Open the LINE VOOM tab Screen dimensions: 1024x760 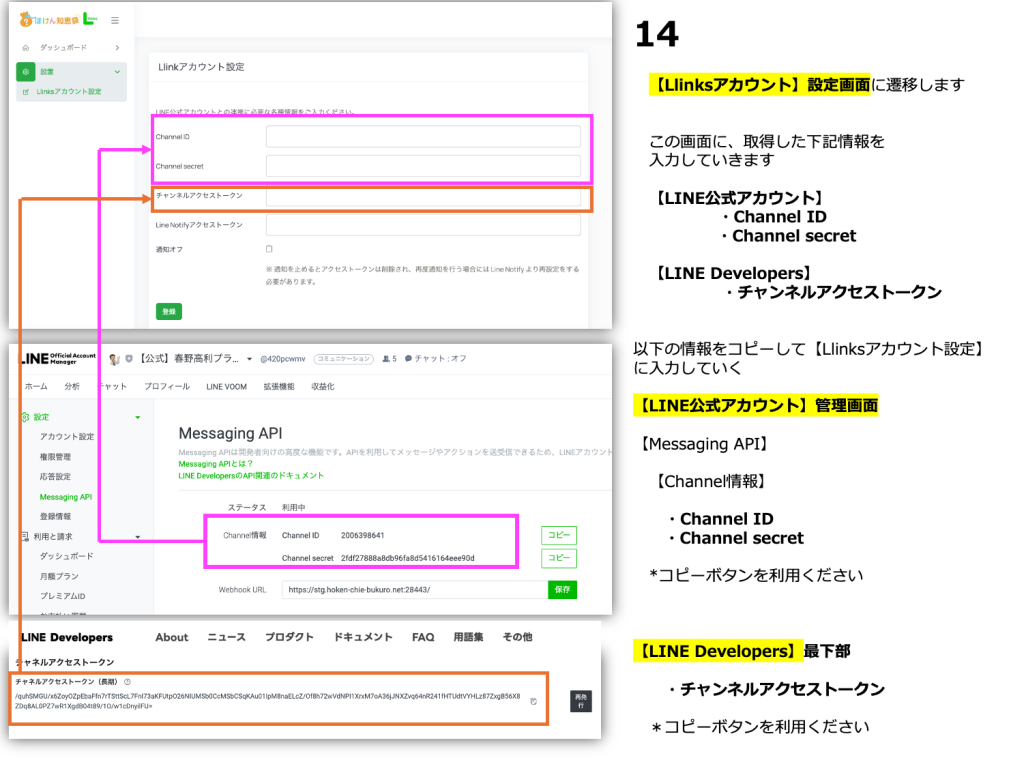(x=227, y=387)
